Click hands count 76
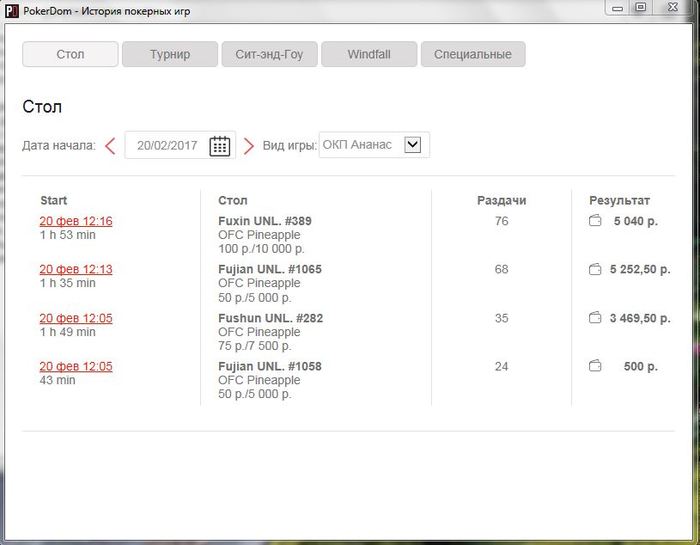Screen dimensions: 700x545 501,221
